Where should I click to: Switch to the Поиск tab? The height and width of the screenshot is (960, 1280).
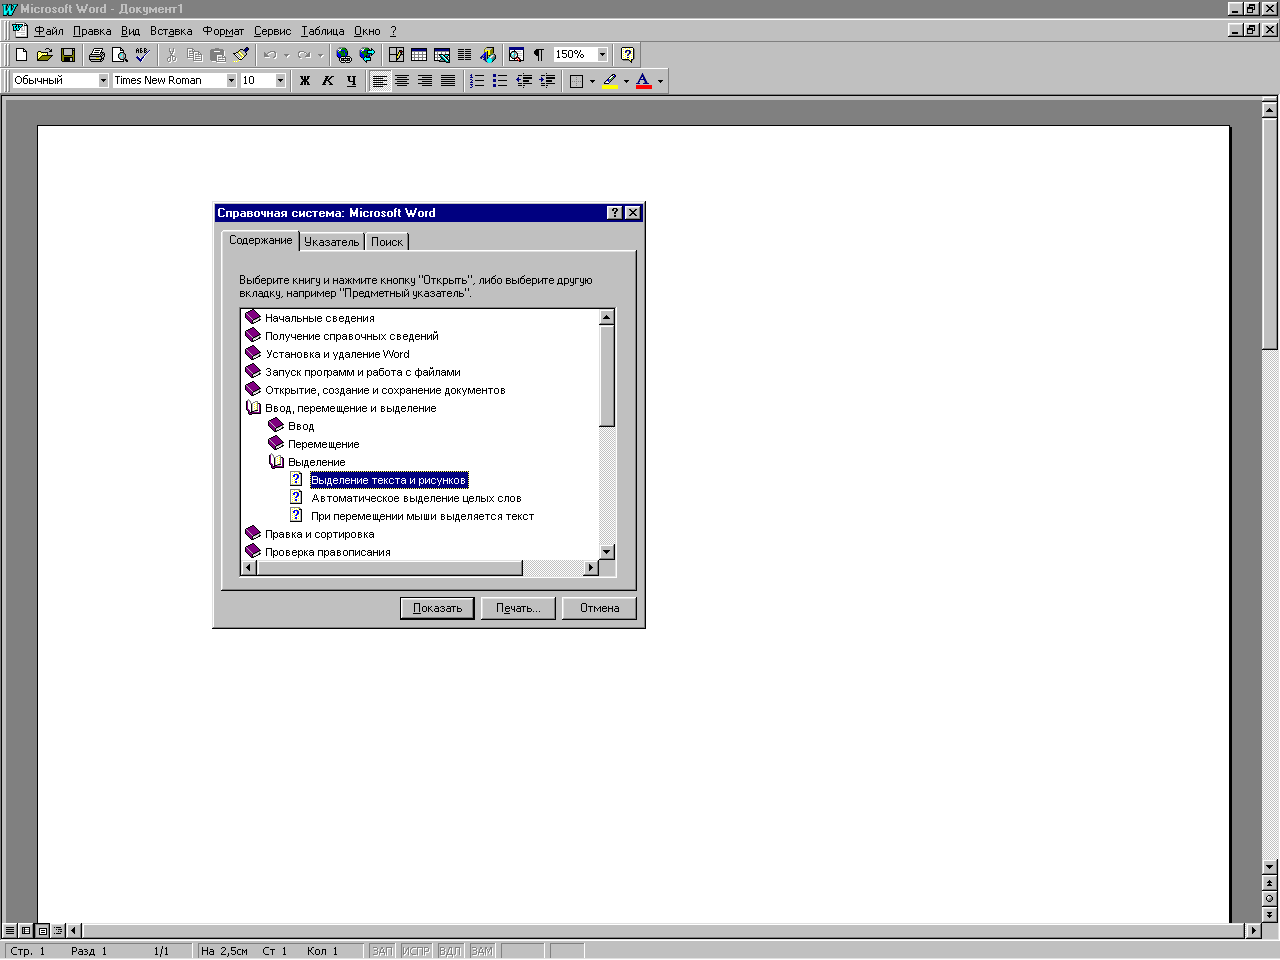tap(387, 242)
